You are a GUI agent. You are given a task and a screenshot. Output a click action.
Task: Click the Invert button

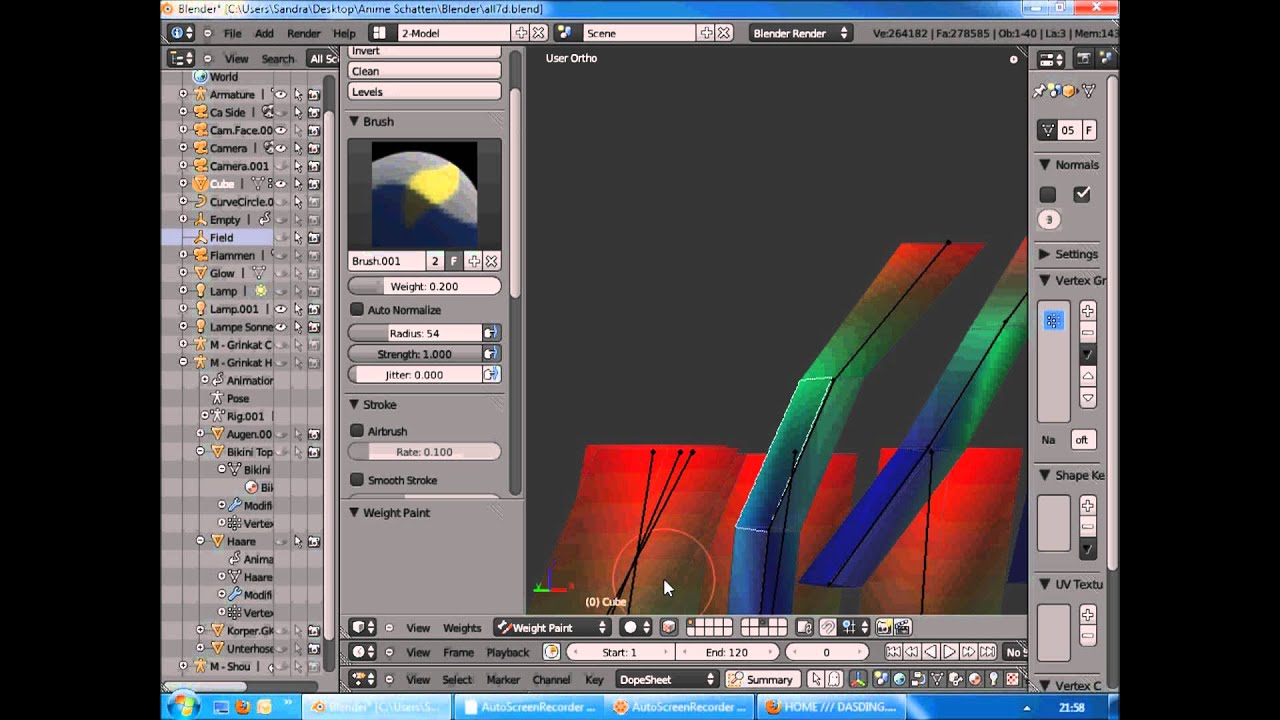(424, 51)
